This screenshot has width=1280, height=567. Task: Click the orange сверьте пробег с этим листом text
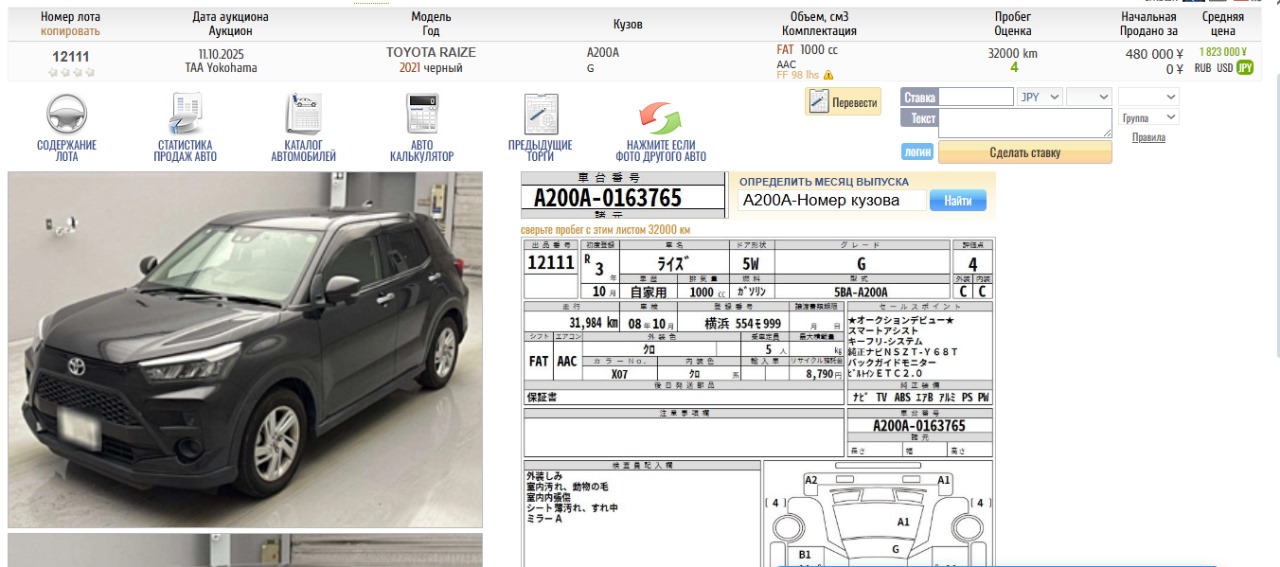click(x=605, y=230)
